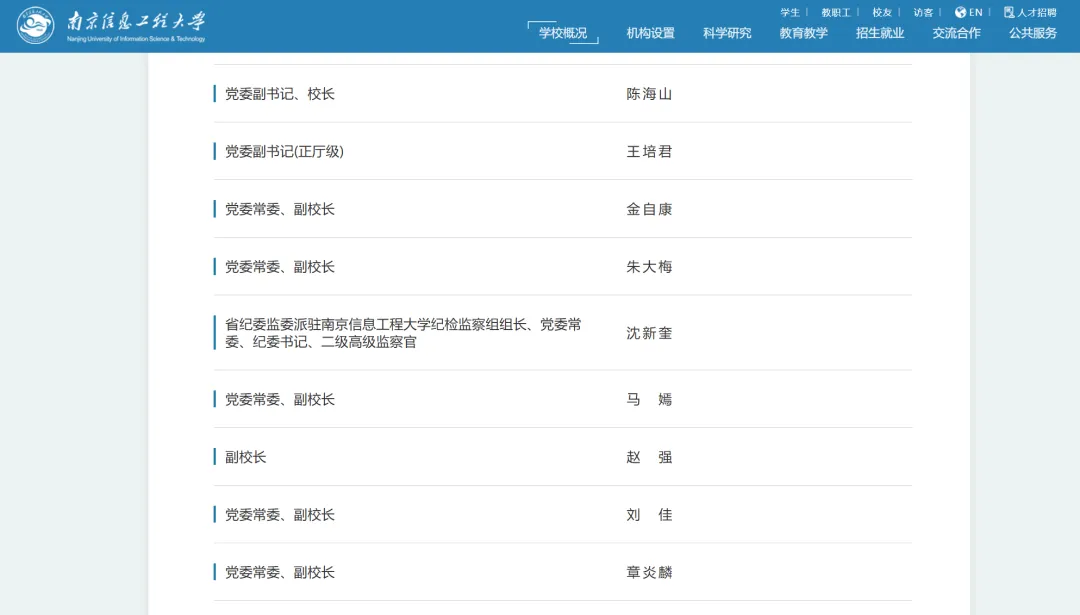
Task: Follow the 学生 link in top bar
Action: point(789,12)
